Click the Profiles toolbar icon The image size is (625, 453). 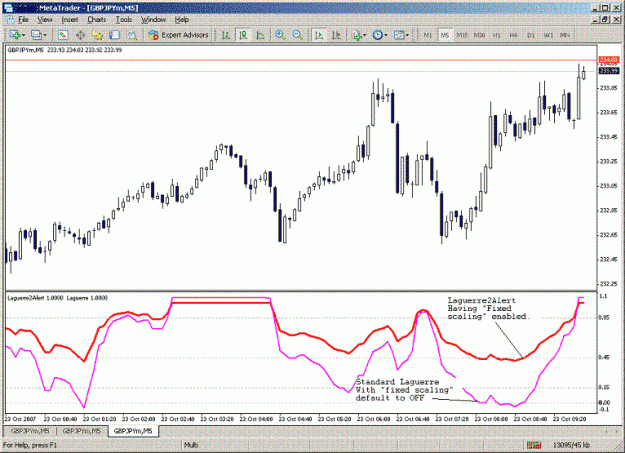pyautogui.click(x=36, y=35)
